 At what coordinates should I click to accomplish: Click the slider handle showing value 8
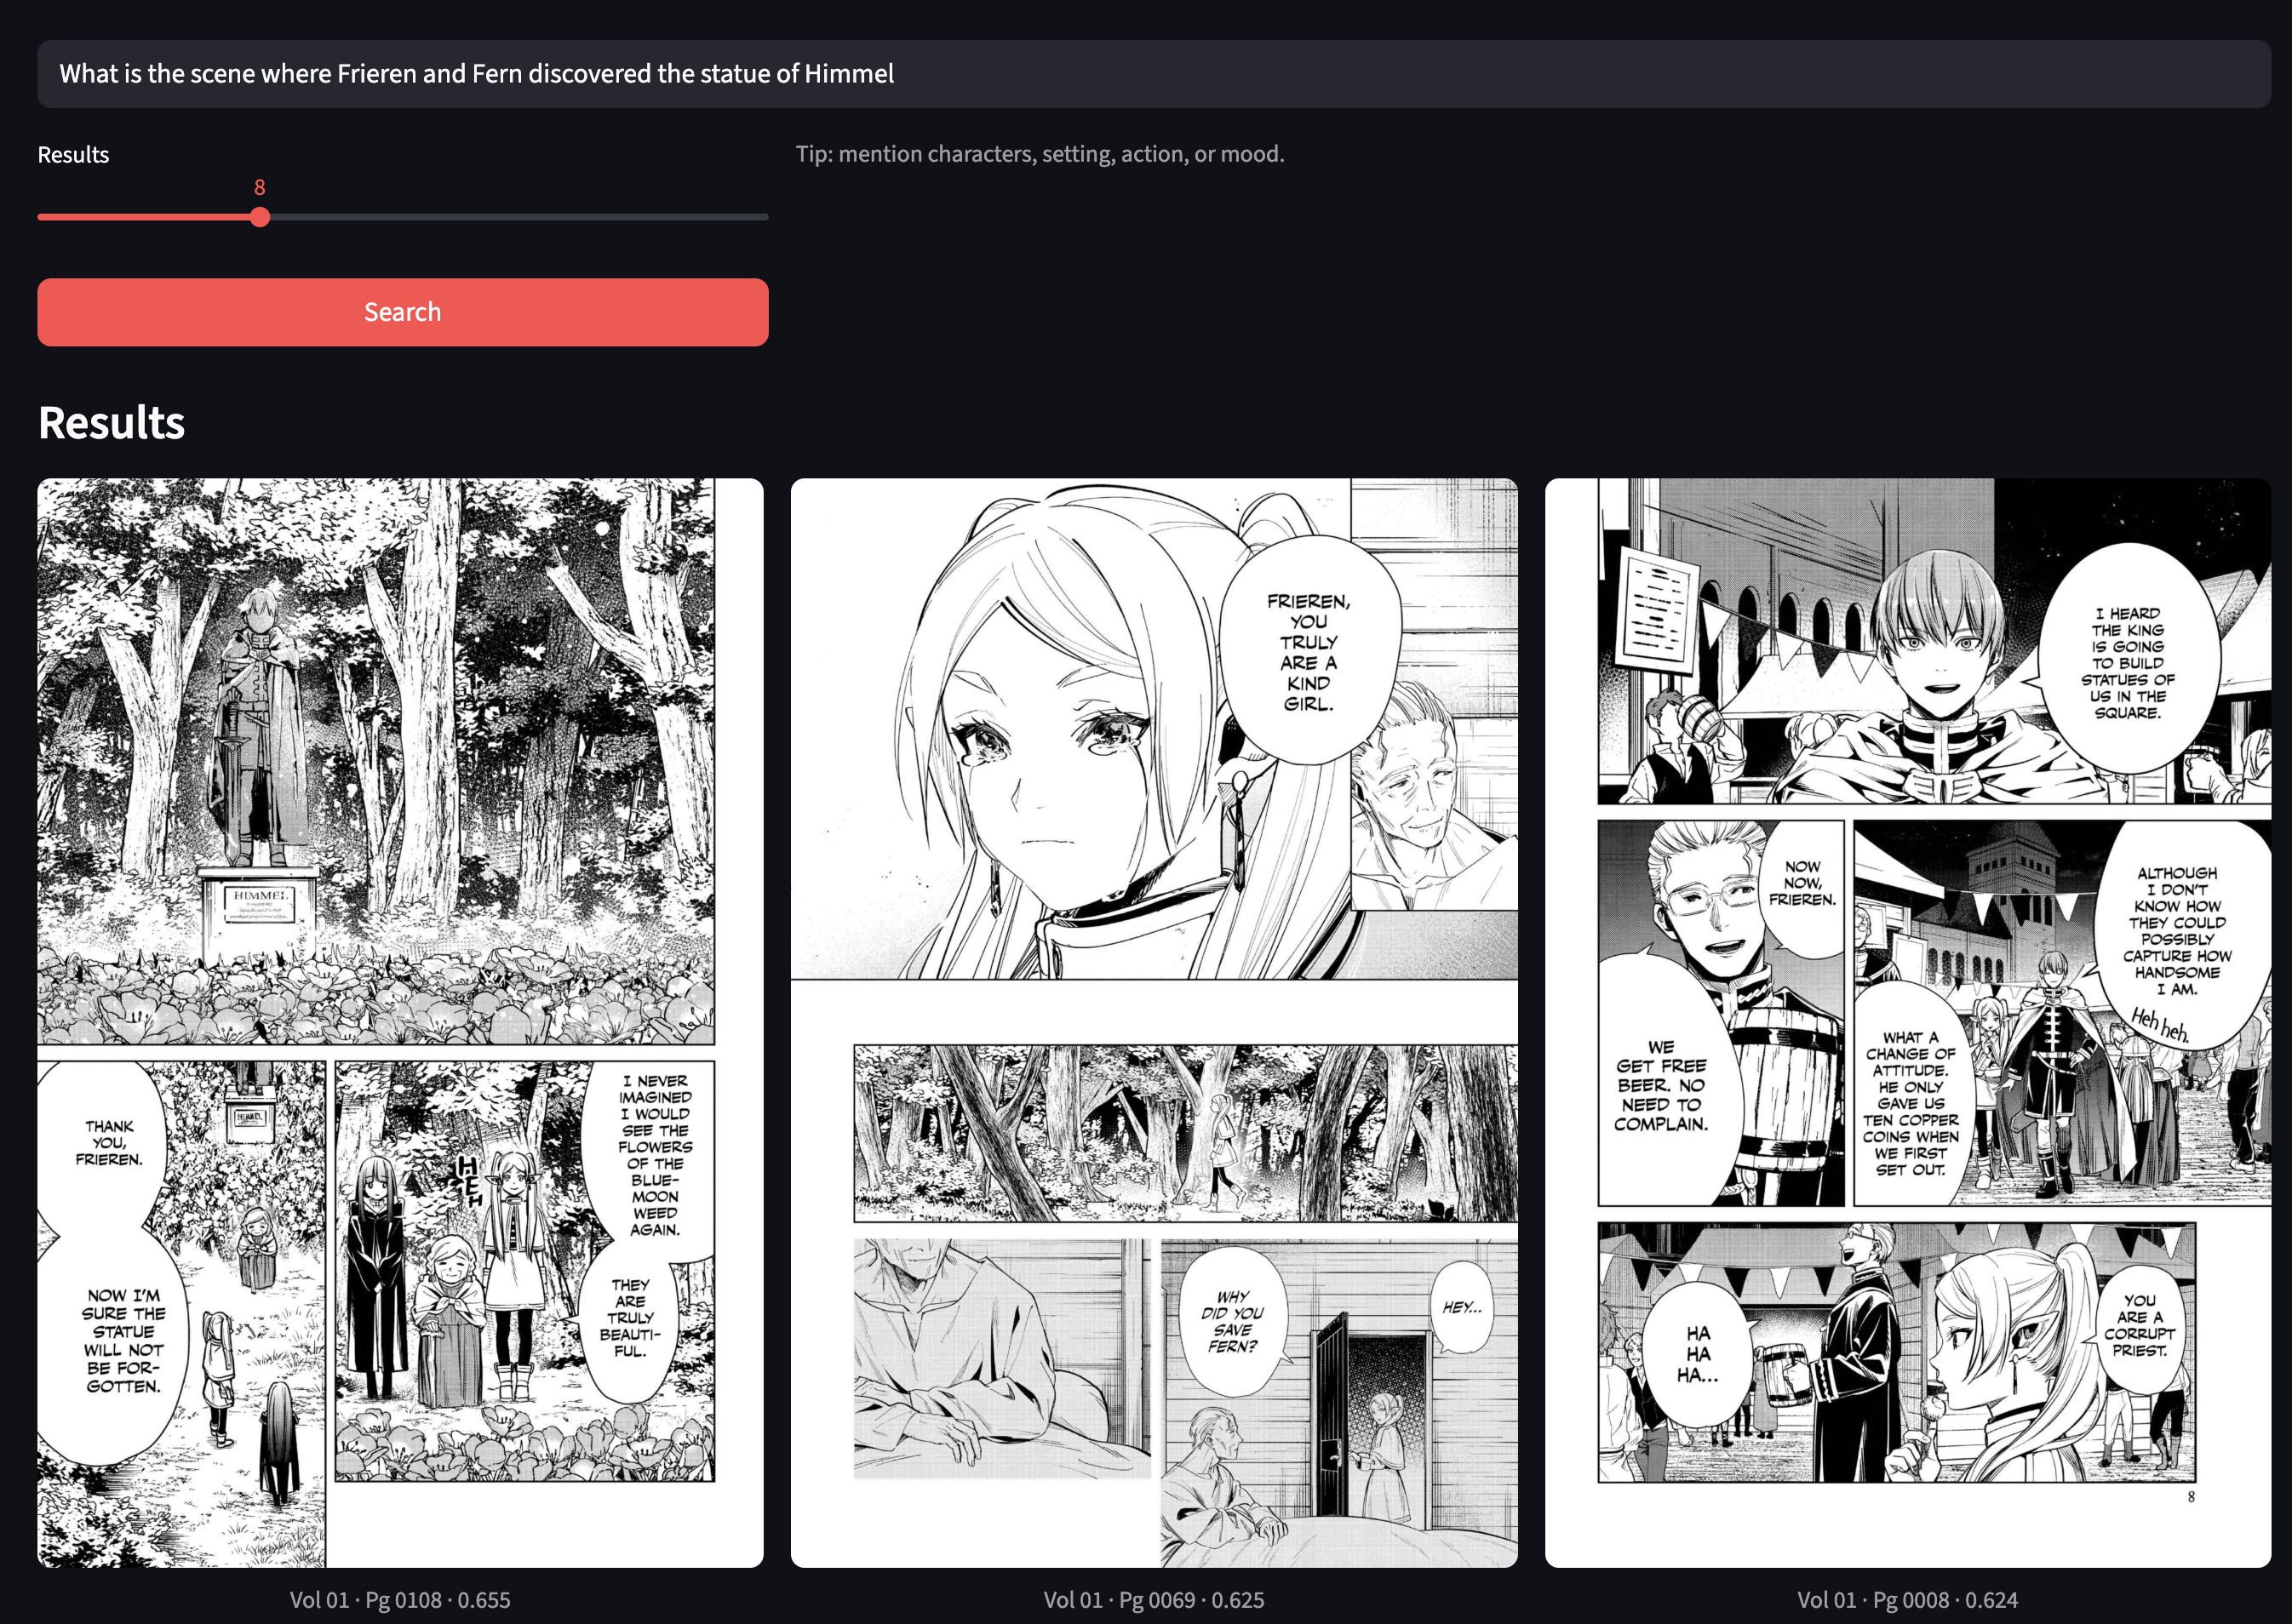pos(260,217)
